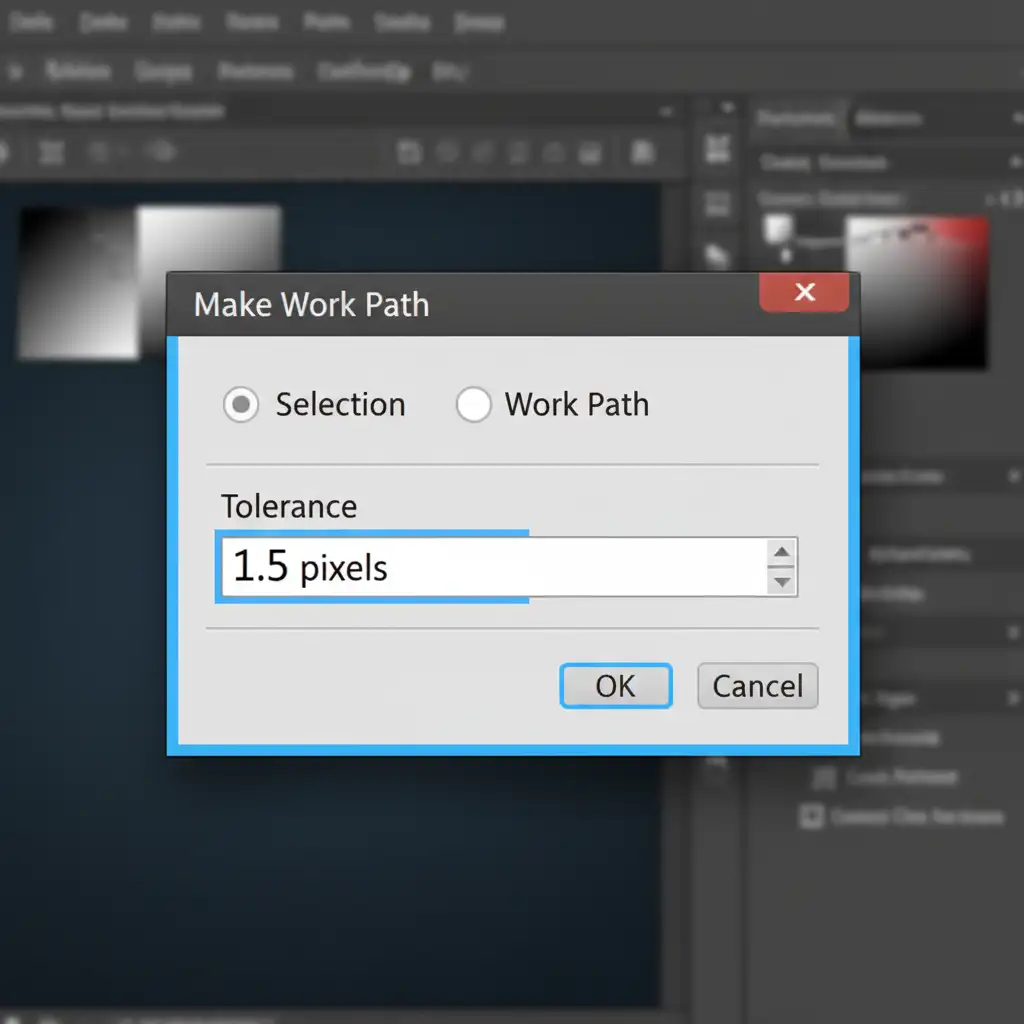Screen dimensions: 1024x1024
Task: Pick a color in the red gradient field
Action: tap(915, 290)
